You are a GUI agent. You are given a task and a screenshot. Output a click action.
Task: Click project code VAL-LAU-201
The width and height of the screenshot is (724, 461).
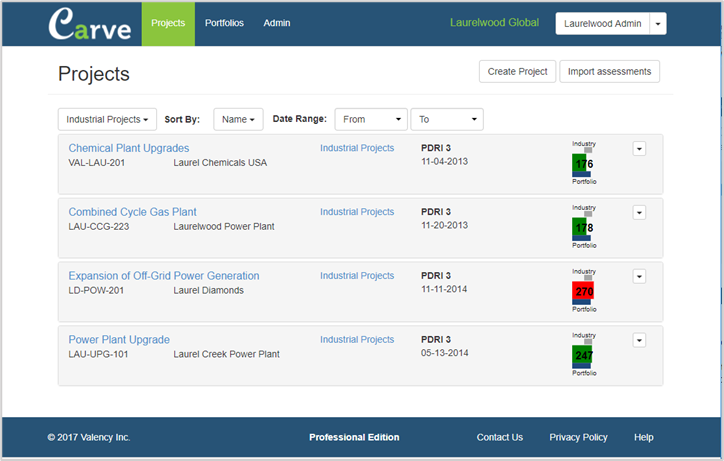[97, 163]
